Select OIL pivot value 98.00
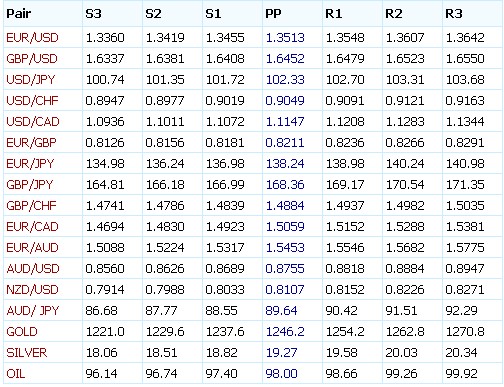The height and width of the screenshot is (387, 504). [281, 374]
